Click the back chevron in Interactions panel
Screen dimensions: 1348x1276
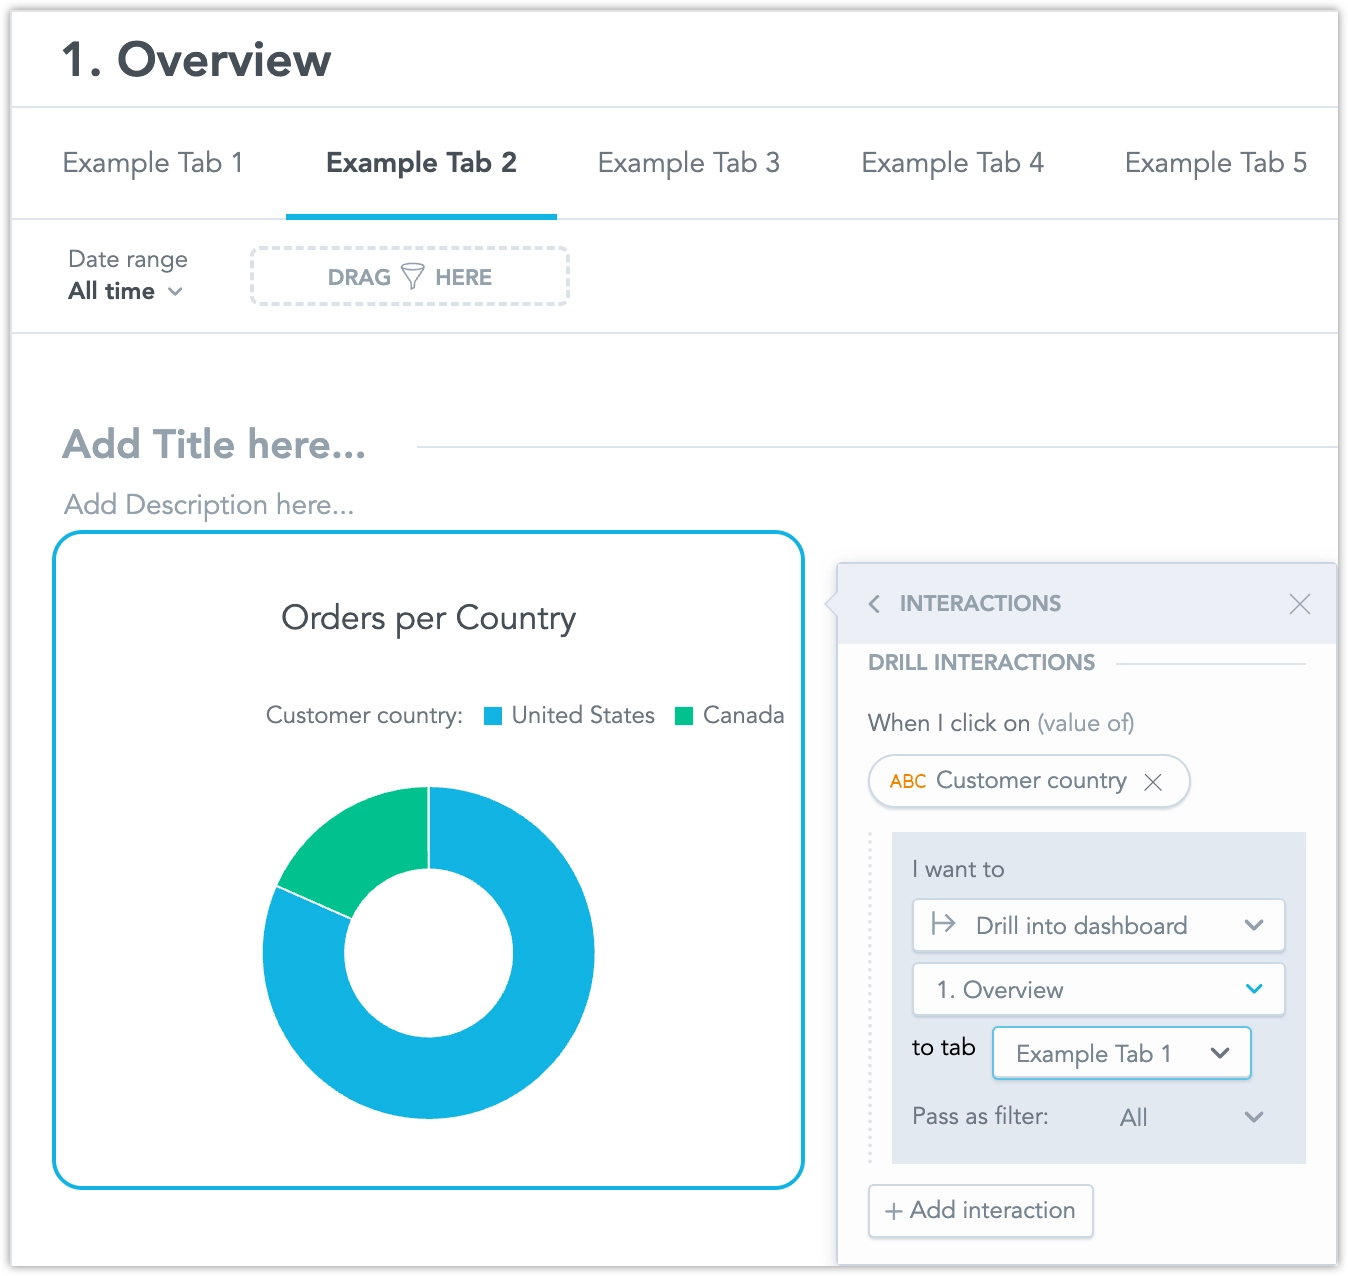click(x=874, y=604)
